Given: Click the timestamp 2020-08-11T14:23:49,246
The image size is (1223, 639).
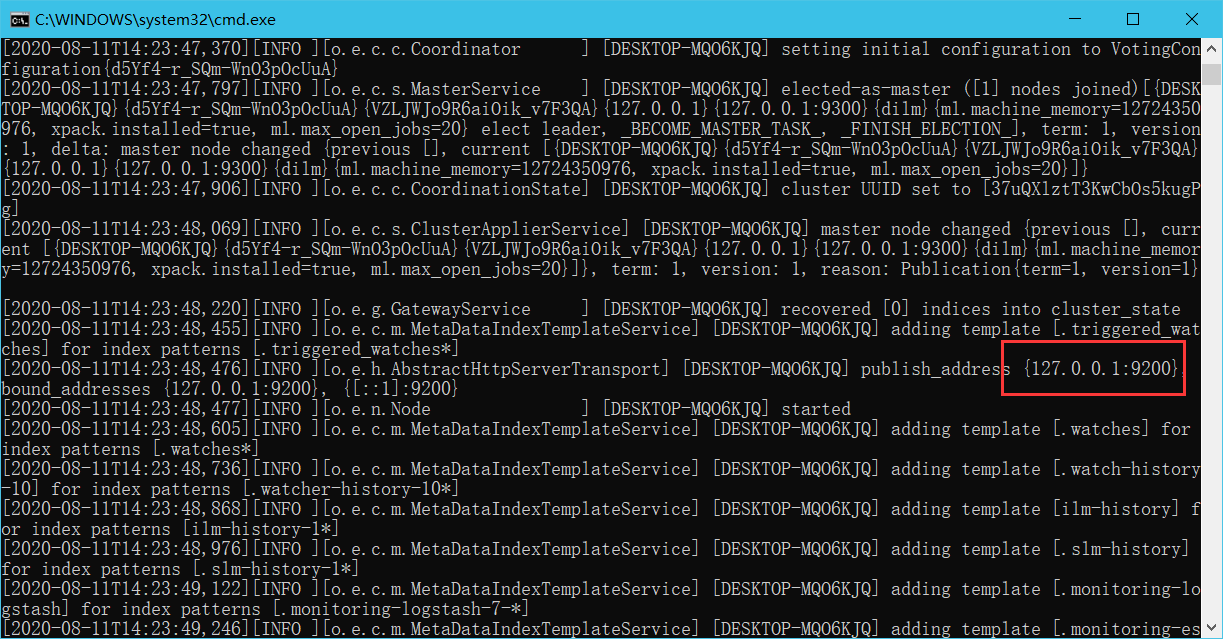Looking at the screenshot, I should point(126,629).
